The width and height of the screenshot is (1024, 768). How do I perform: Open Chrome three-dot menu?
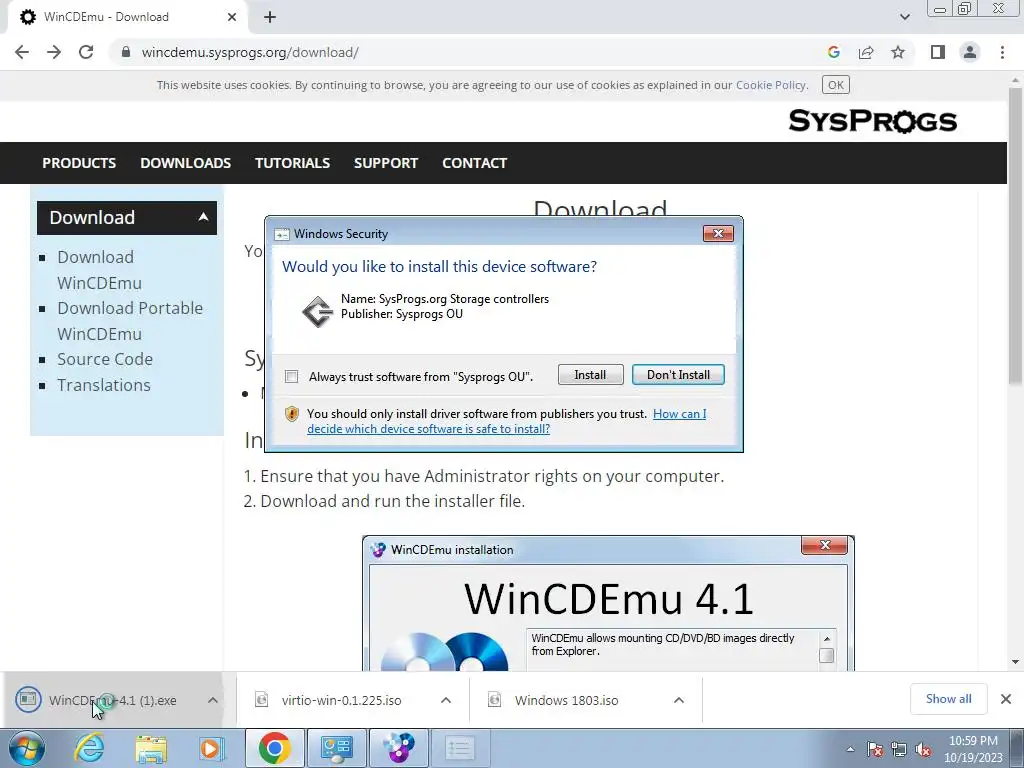pyautogui.click(x=1002, y=52)
